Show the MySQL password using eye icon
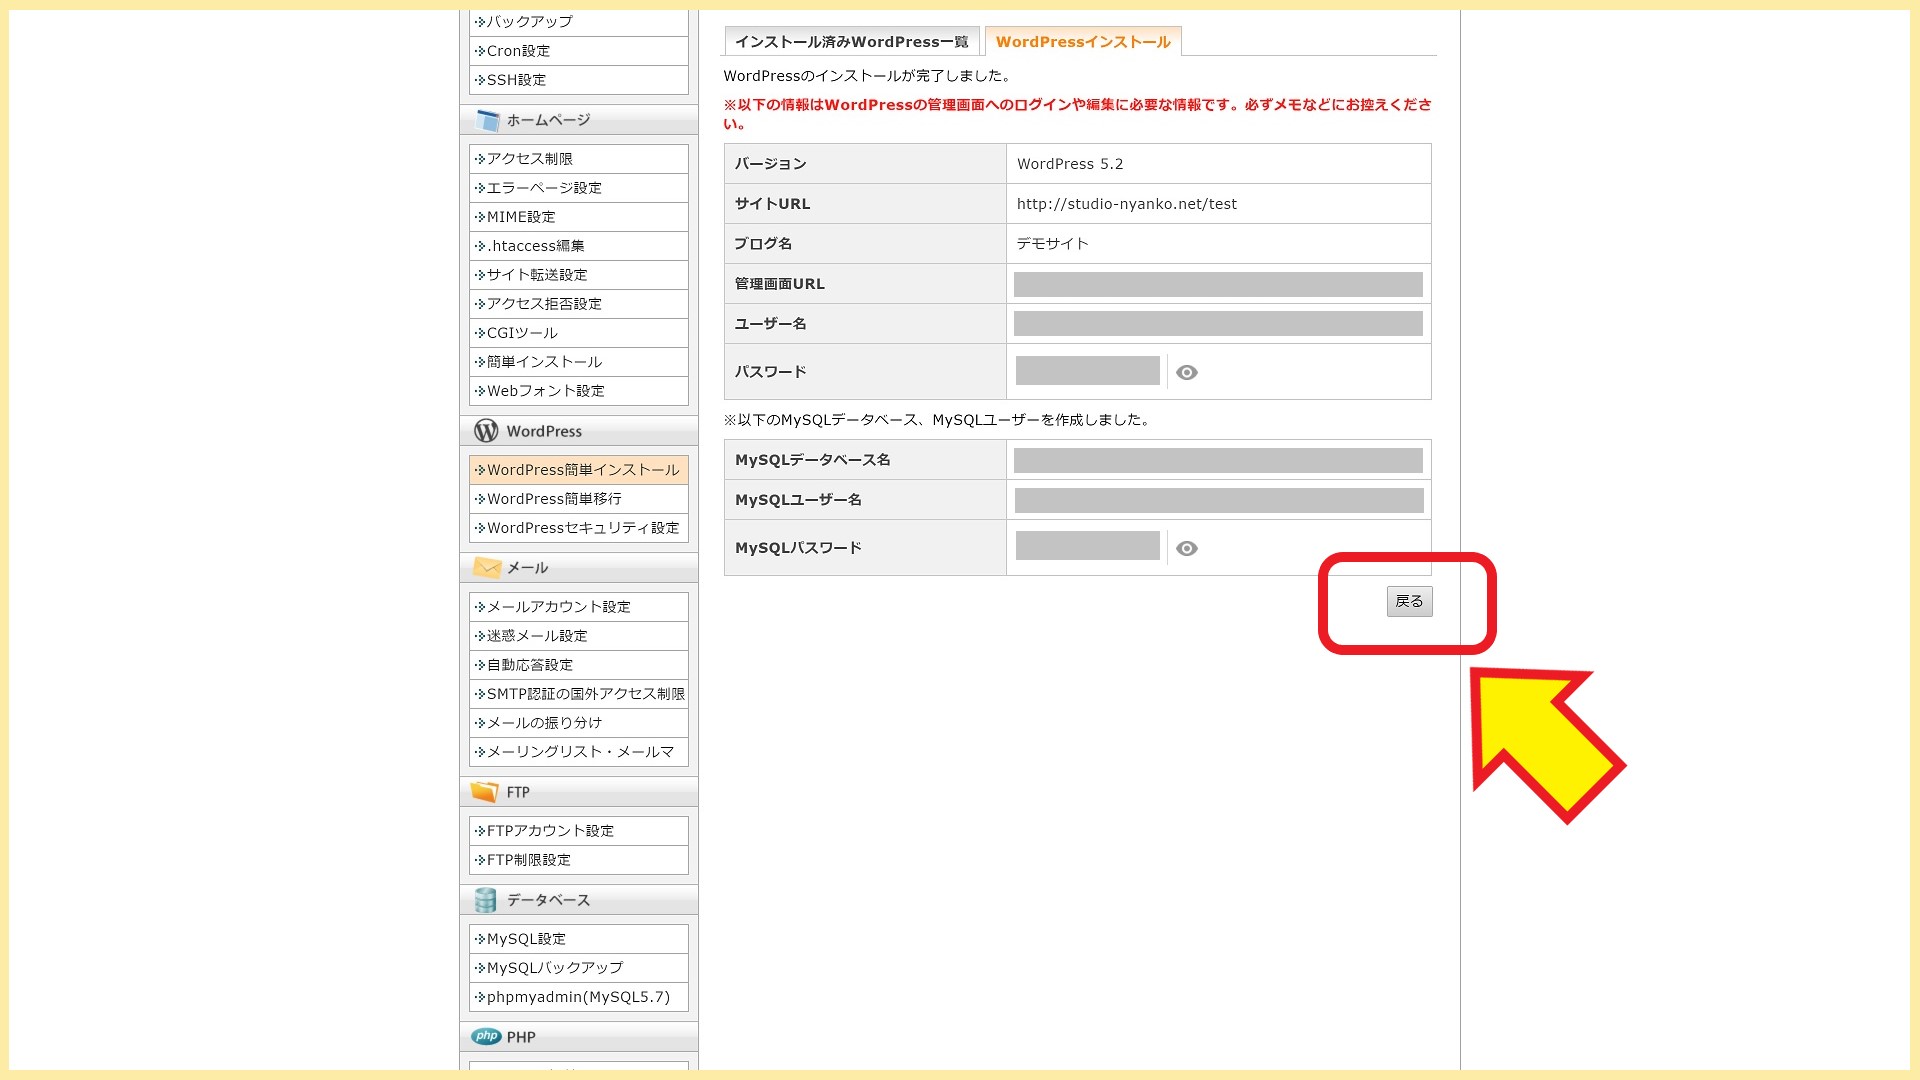1920x1080 pixels. pos(1187,548)
